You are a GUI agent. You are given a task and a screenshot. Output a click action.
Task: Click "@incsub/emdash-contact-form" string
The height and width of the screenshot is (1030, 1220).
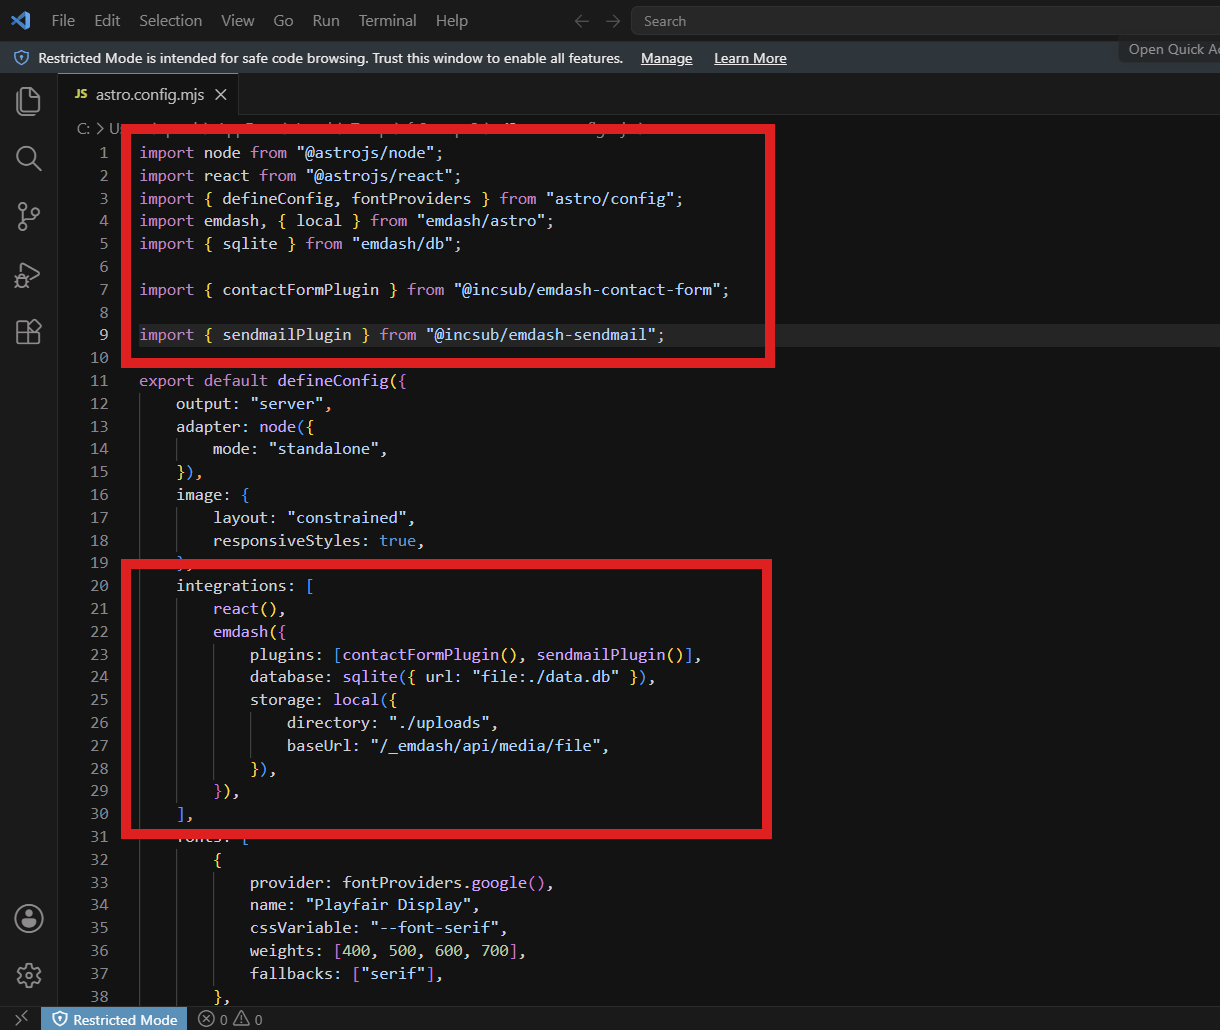tap(587, 290)
